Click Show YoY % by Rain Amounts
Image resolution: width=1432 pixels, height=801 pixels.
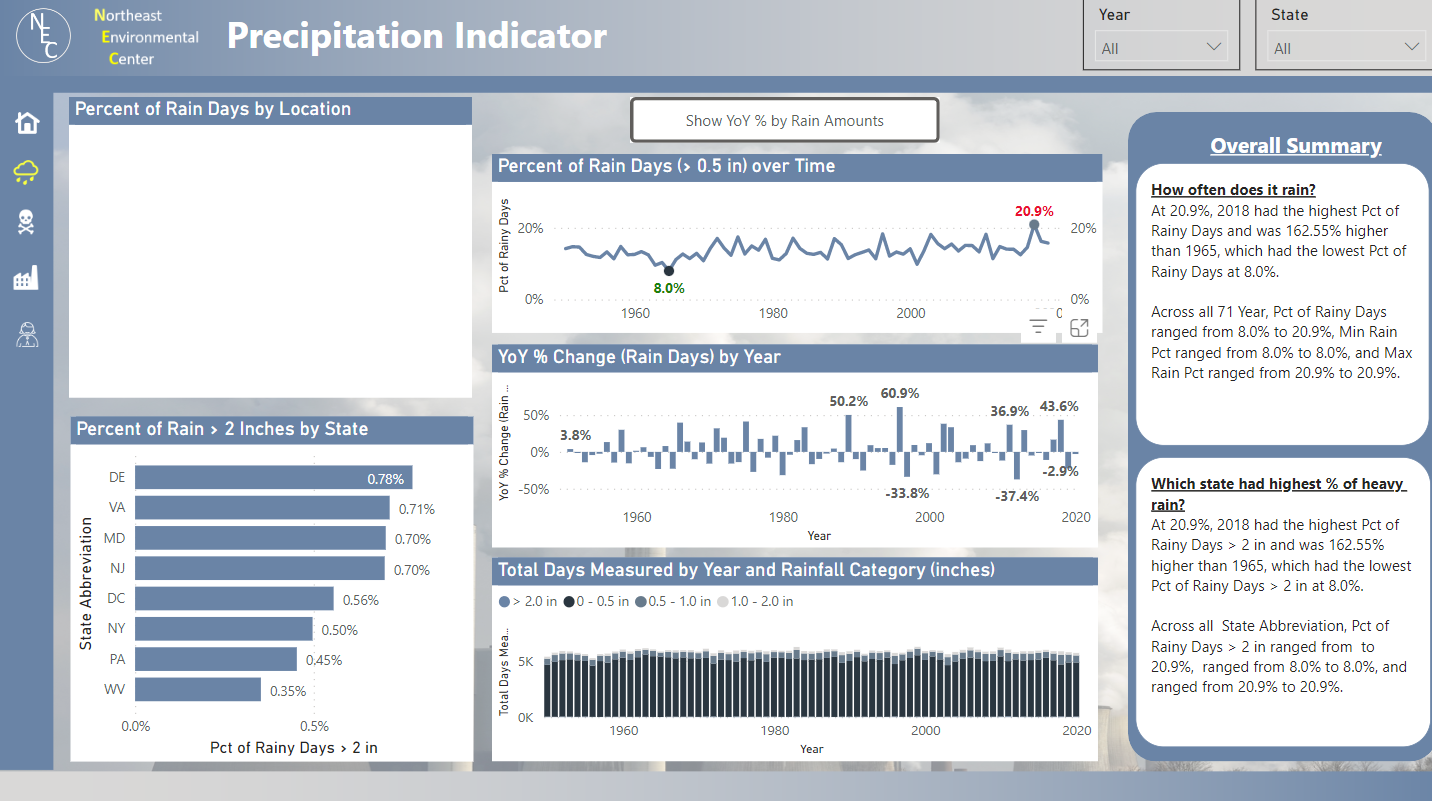pos(784,121)
